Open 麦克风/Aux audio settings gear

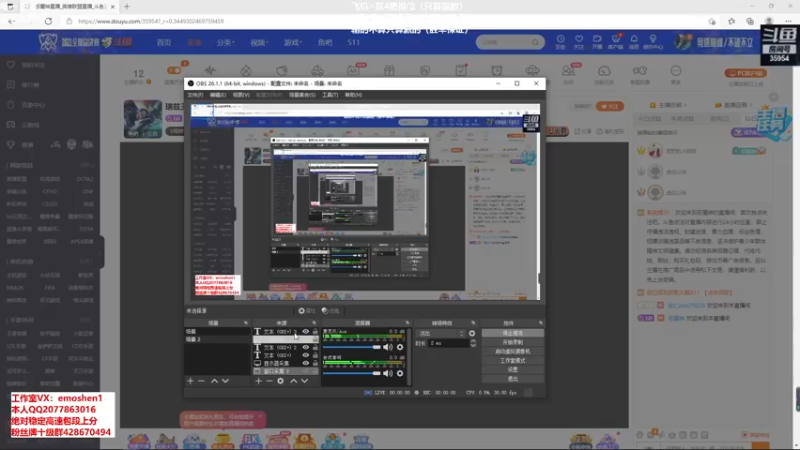coord(400,347)
